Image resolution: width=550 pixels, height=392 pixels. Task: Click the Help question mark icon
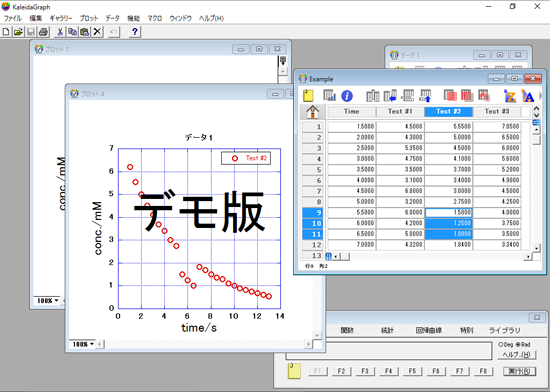point(135,32)
